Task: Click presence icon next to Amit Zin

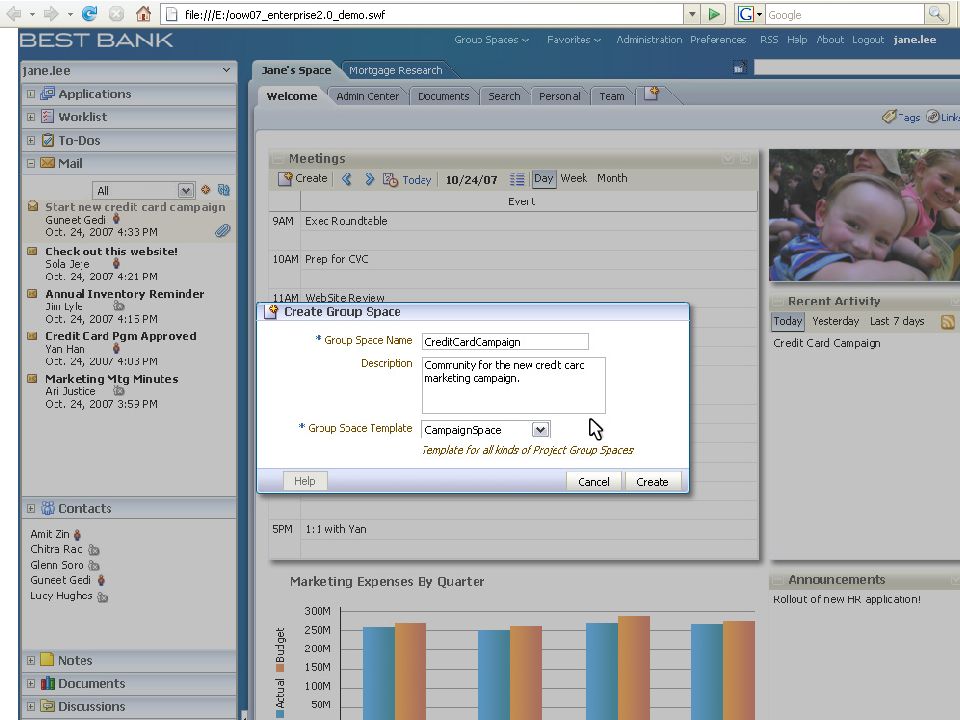Action: click(x=78, y=534)
